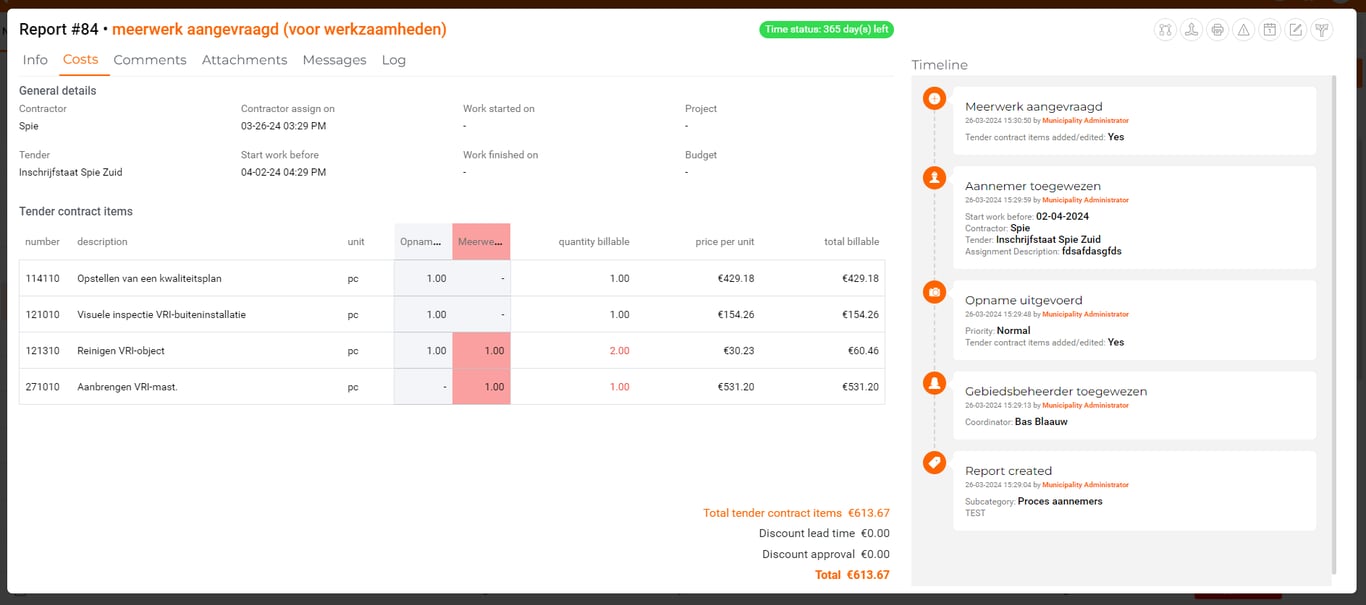The height and width of the screenshot is (605, 1366).
Task: Click the Time status 365 days badge
Action: (x=826, y=29)
